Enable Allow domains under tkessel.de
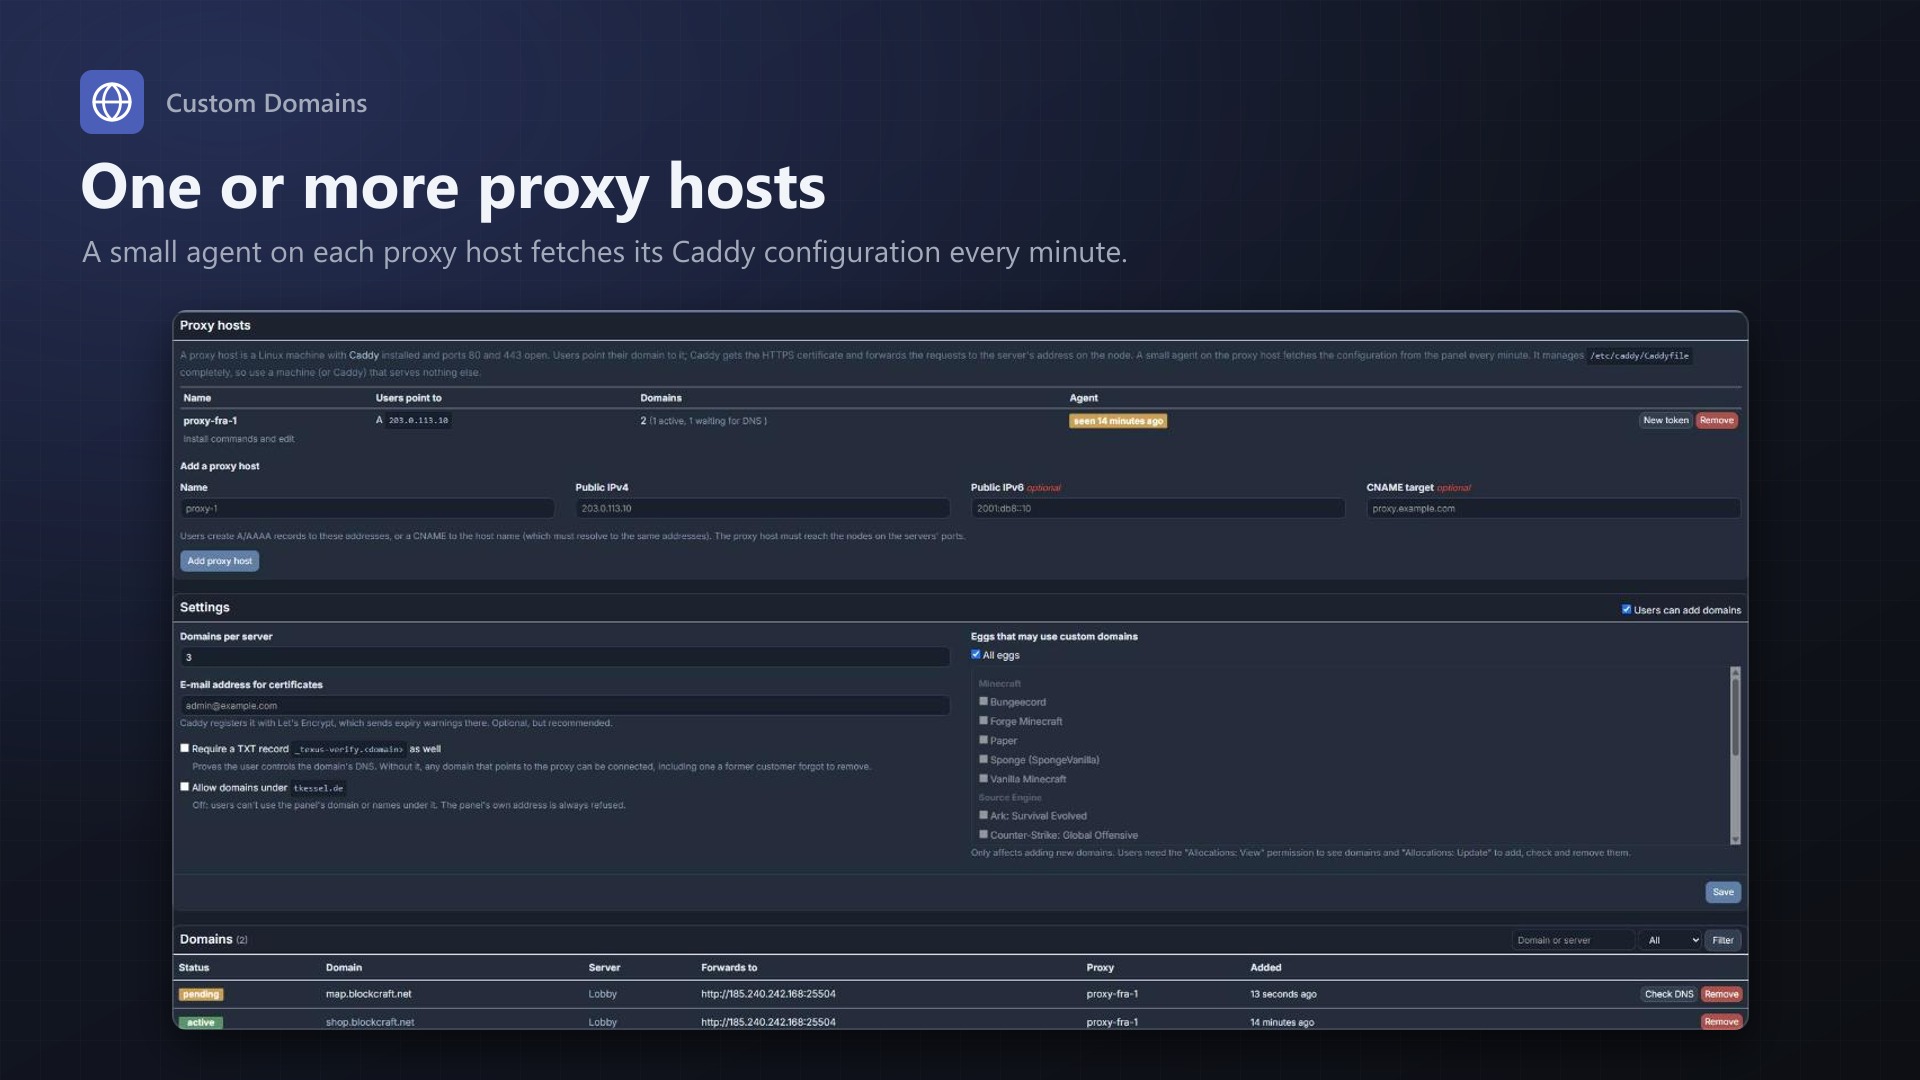The image size is (1920, 1080). (x=185, y=787)
